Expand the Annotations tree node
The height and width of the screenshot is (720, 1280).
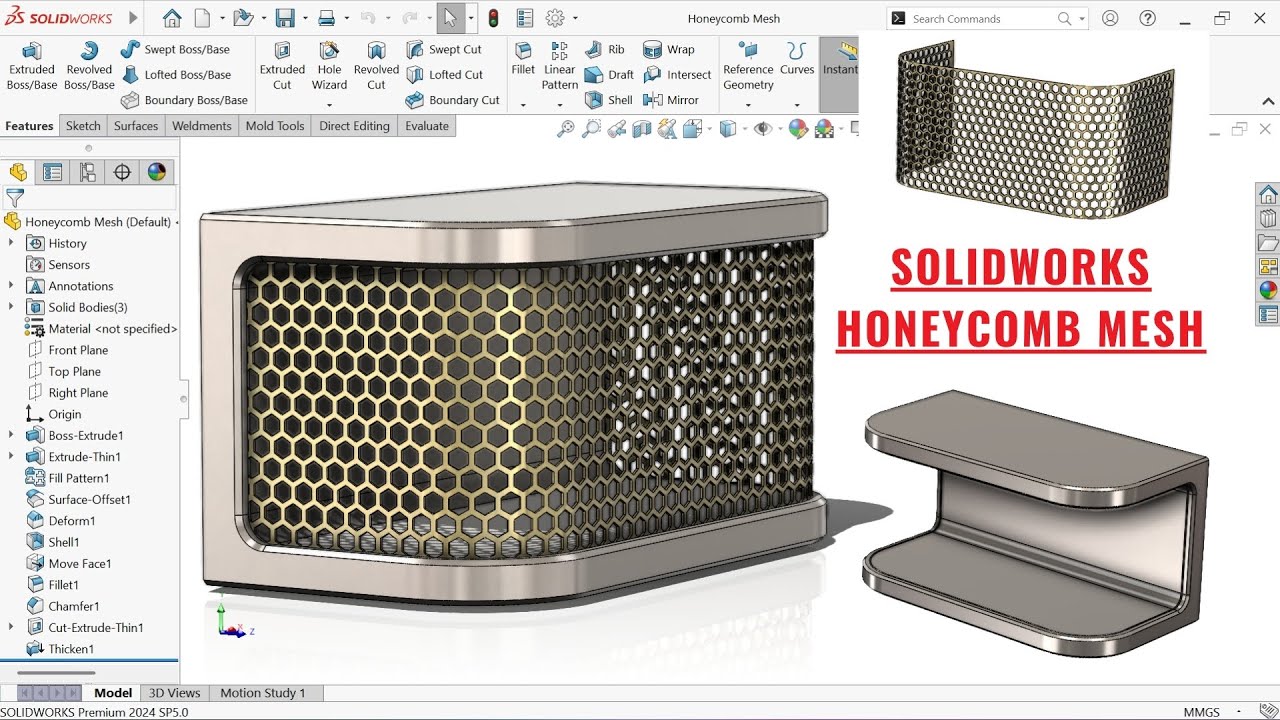point(11,286)
